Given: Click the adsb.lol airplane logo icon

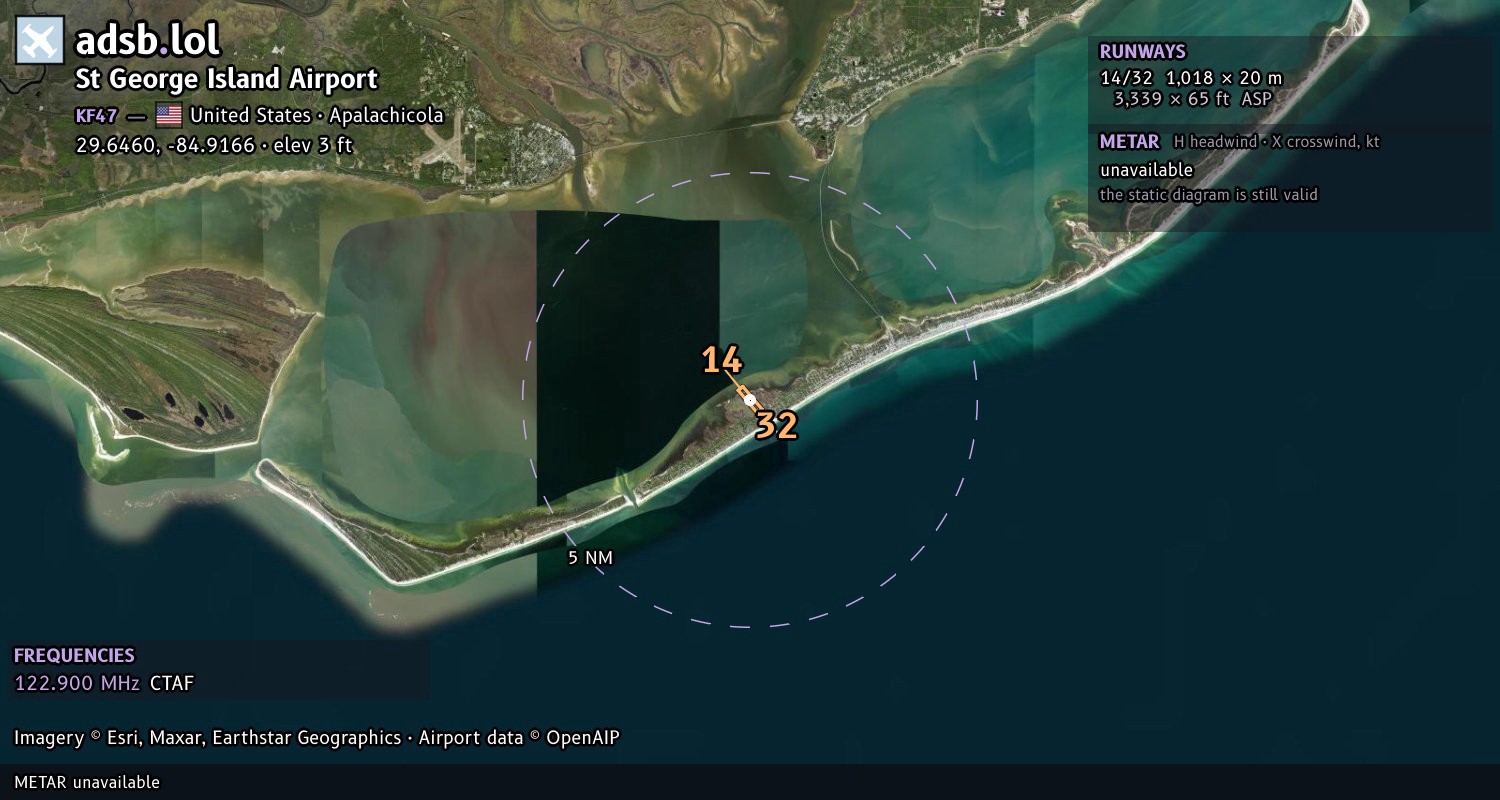Looking at the screenshot, I should click(x=40, y=41).
